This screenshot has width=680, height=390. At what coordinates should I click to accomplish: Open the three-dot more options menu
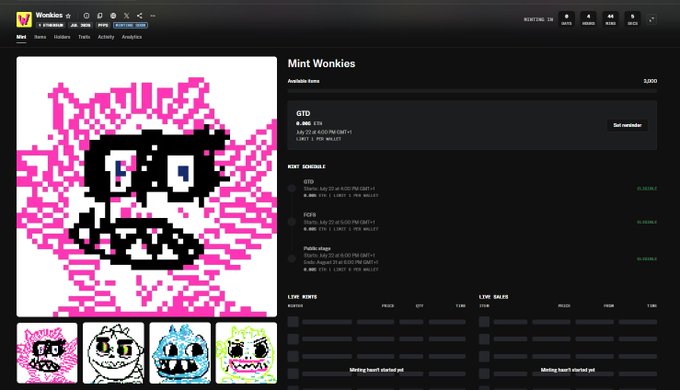pyautogui.click(x=153, y=16)
